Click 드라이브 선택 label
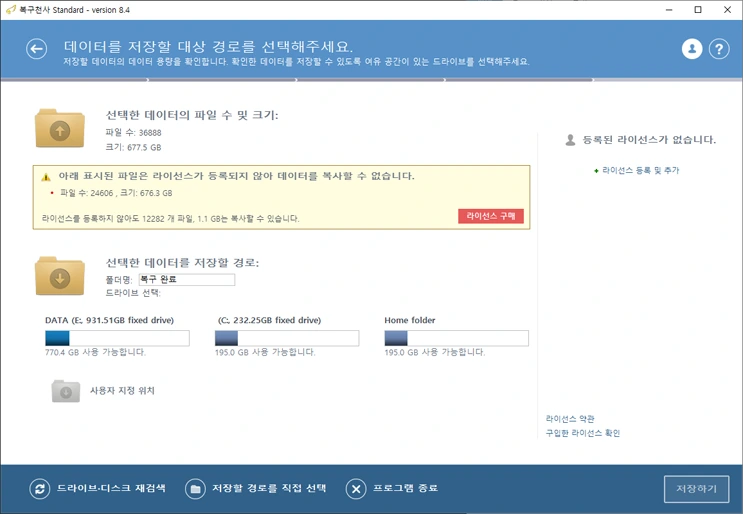Viewport: 743px width, 514px height. [x=133, y=293]
